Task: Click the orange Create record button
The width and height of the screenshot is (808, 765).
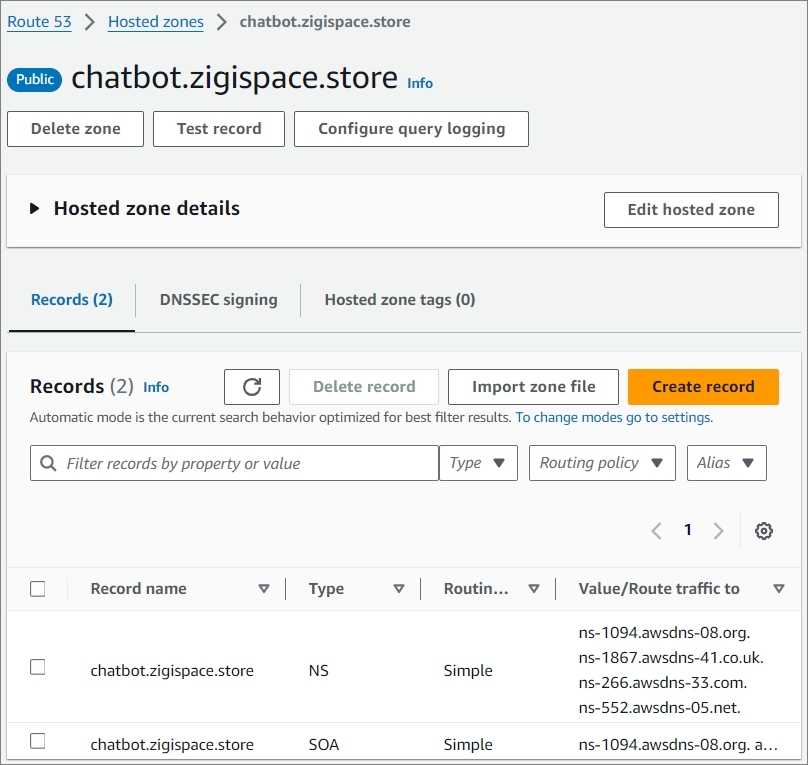Action: 703,387
